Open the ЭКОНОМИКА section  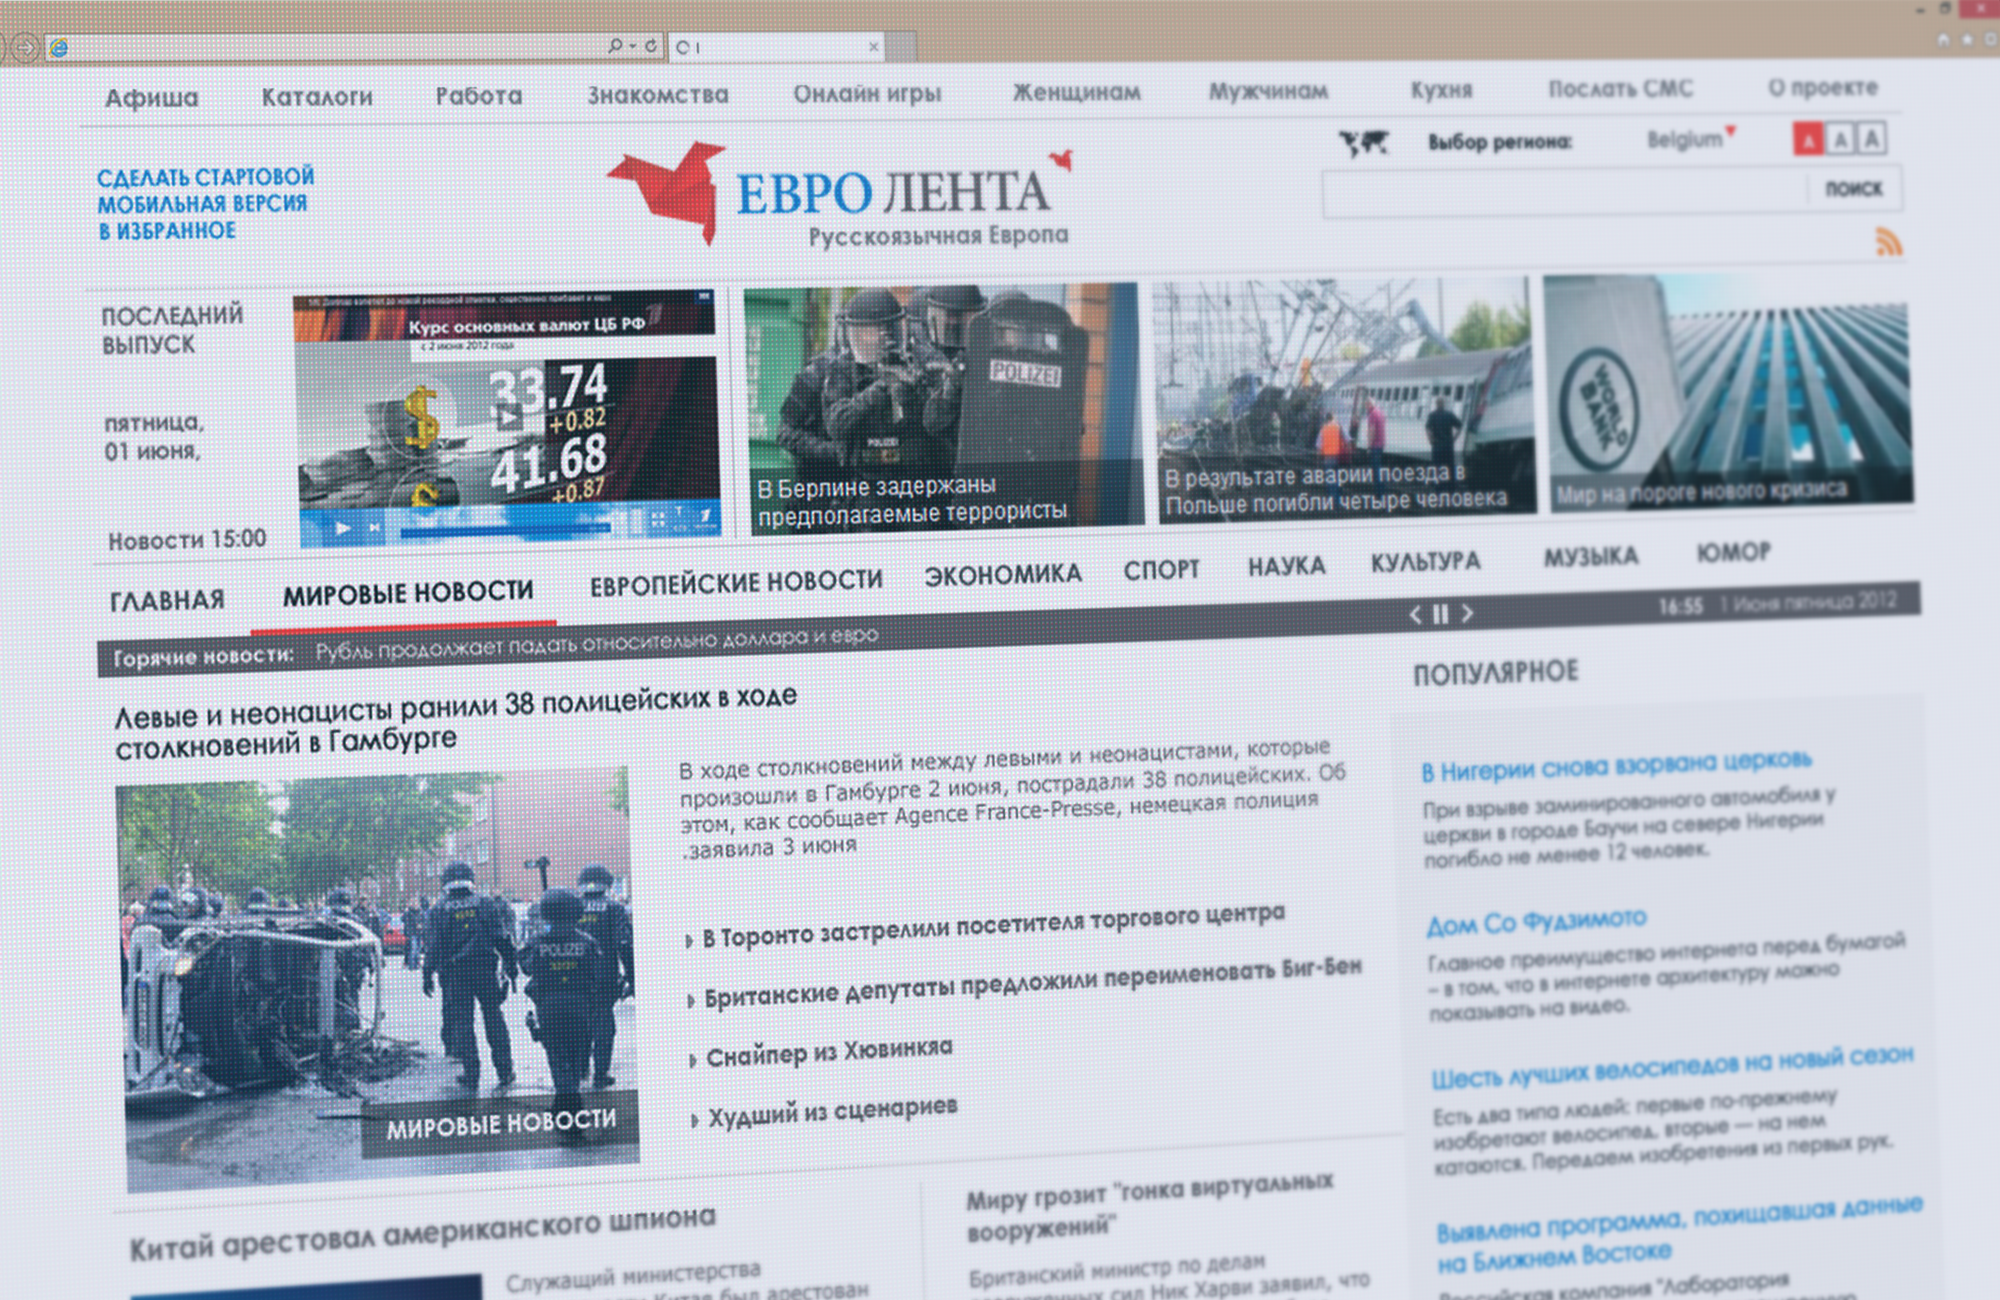(1005, 572)
